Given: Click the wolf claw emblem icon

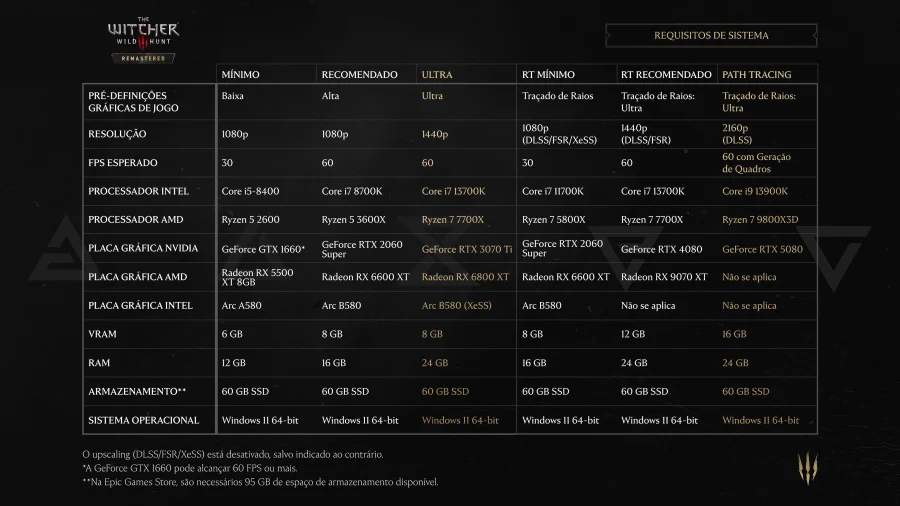Looking at the screenshot, I should (808, 468).
